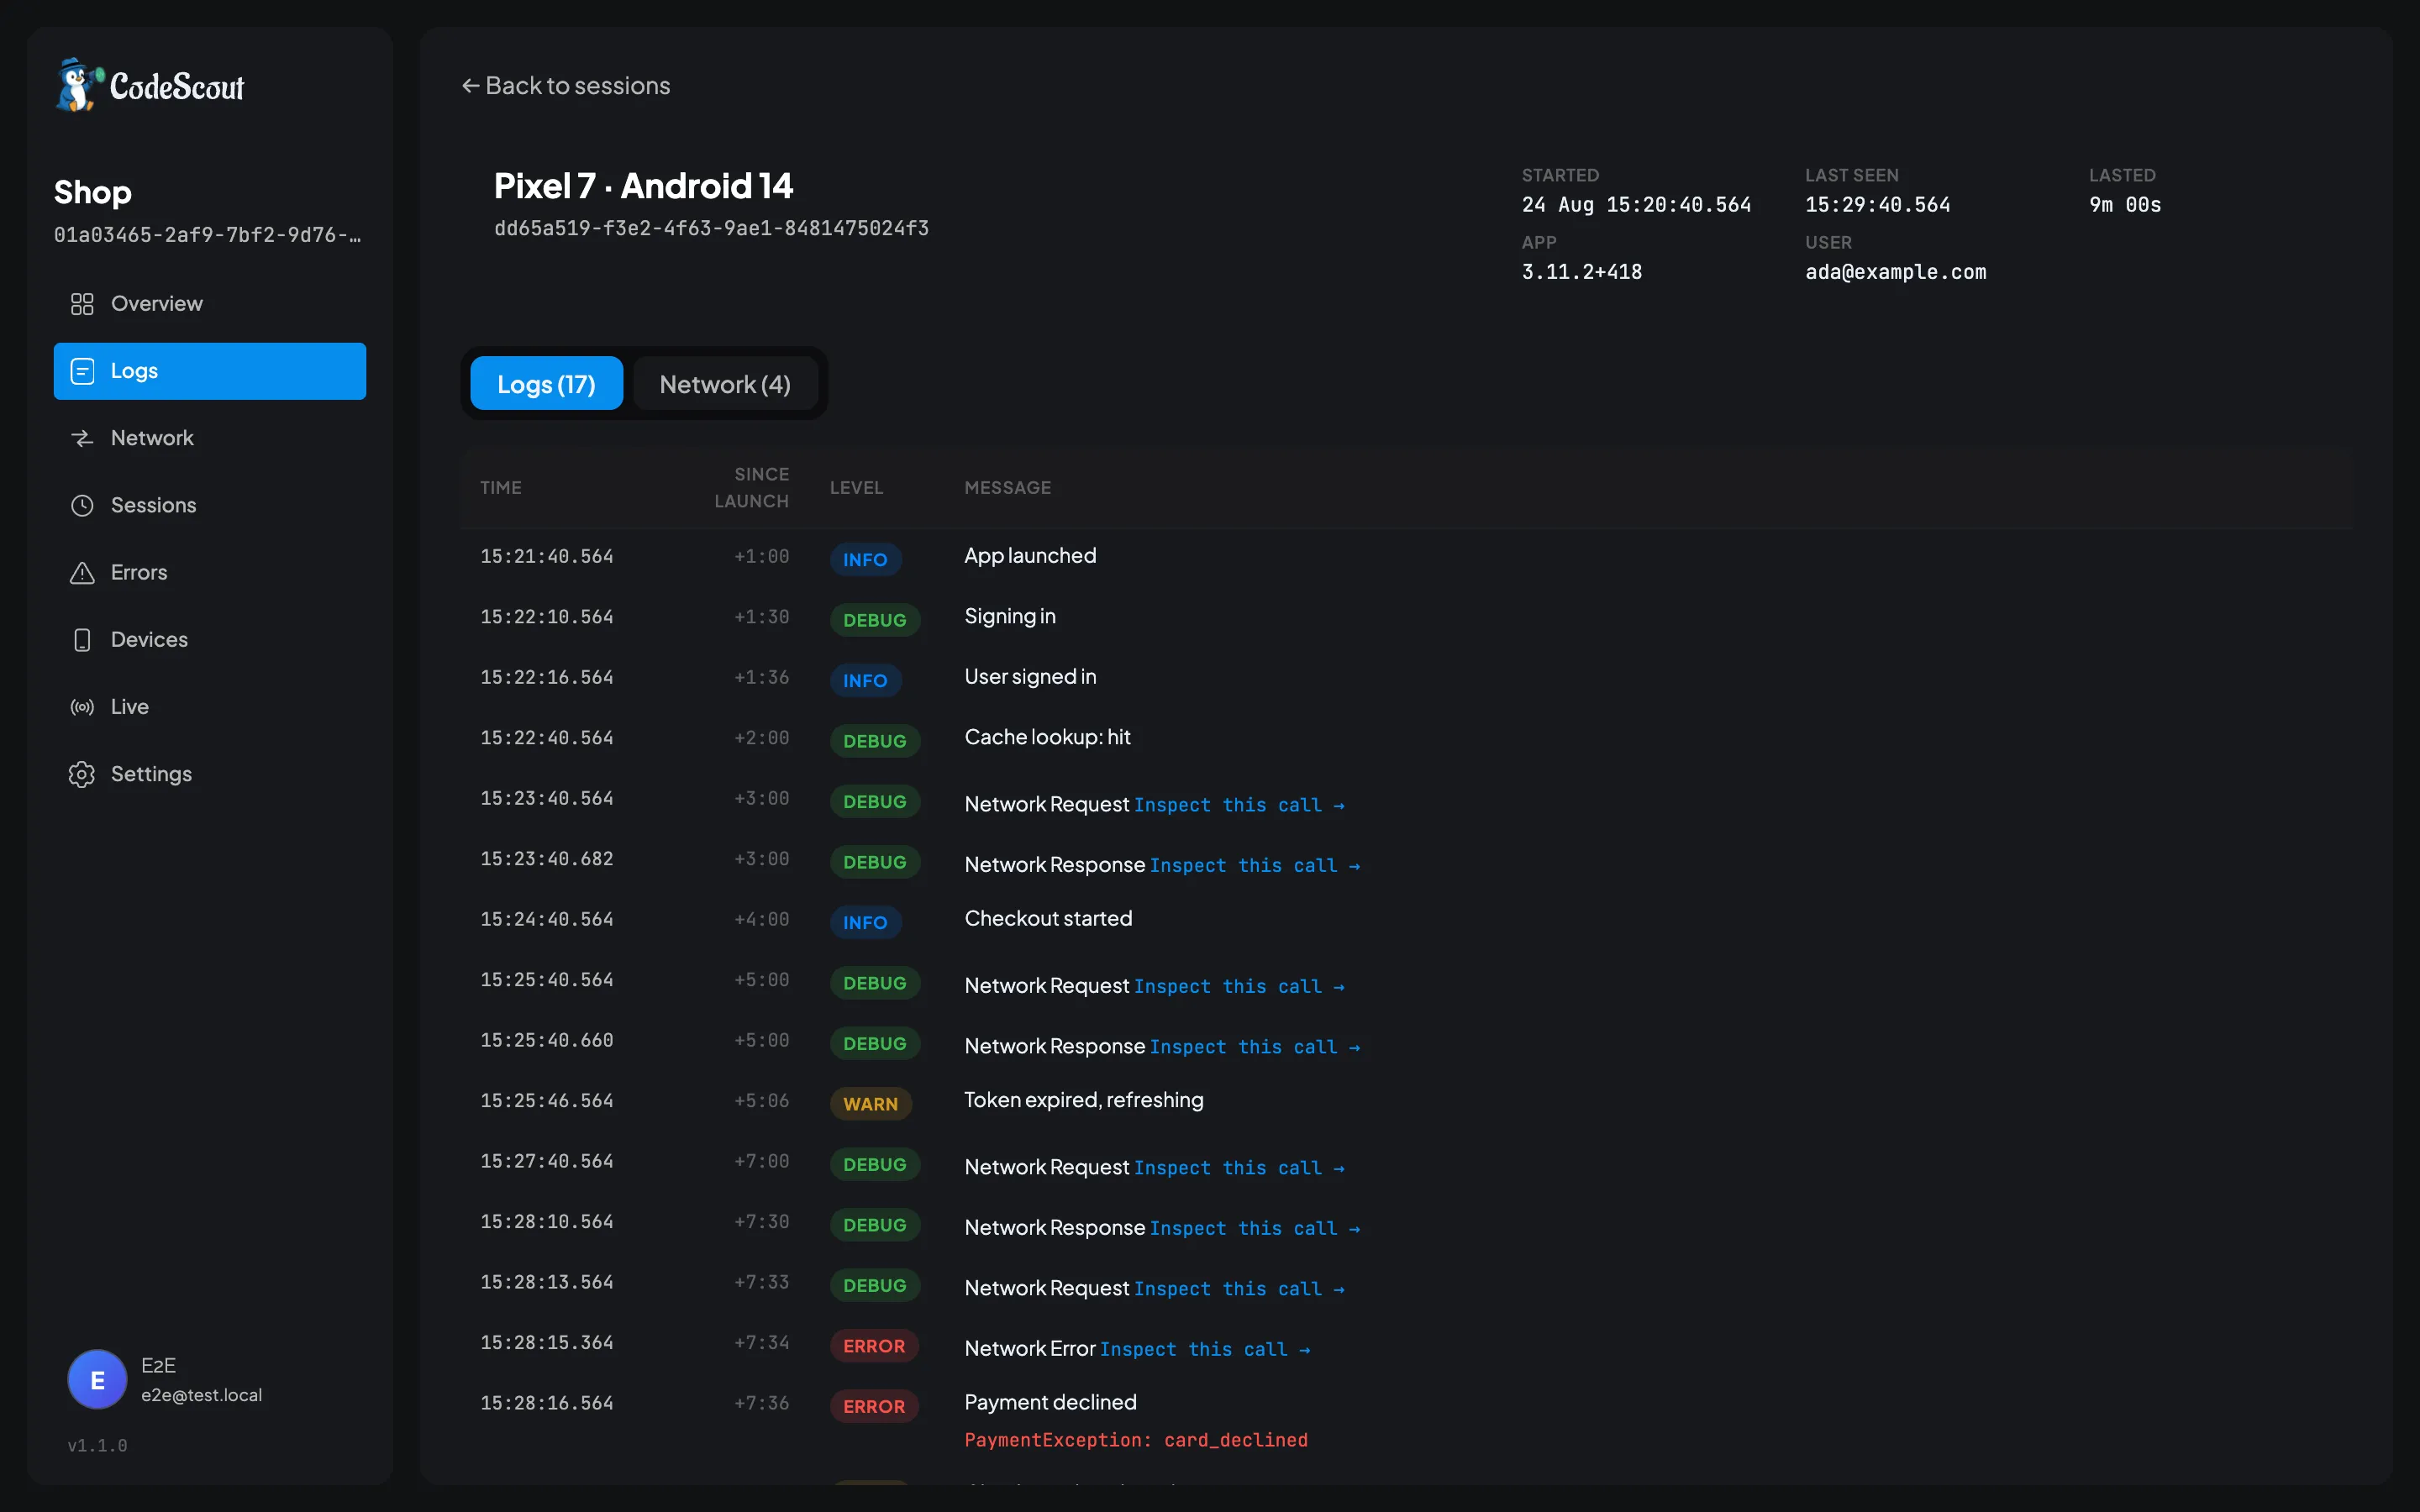Click the Errors warning triangle icon
Image resolution: width=2420 pixels, height=1512 pixels.
(82, 572)
